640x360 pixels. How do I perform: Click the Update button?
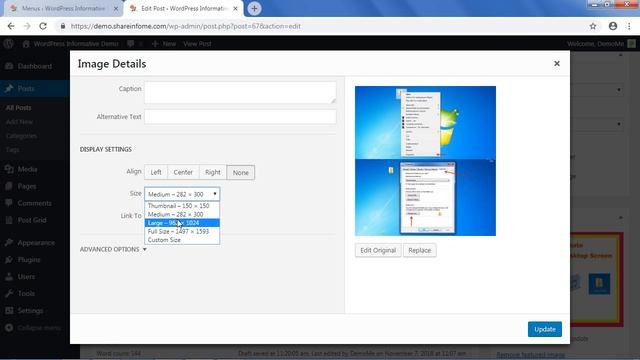(x=544, y=329)
